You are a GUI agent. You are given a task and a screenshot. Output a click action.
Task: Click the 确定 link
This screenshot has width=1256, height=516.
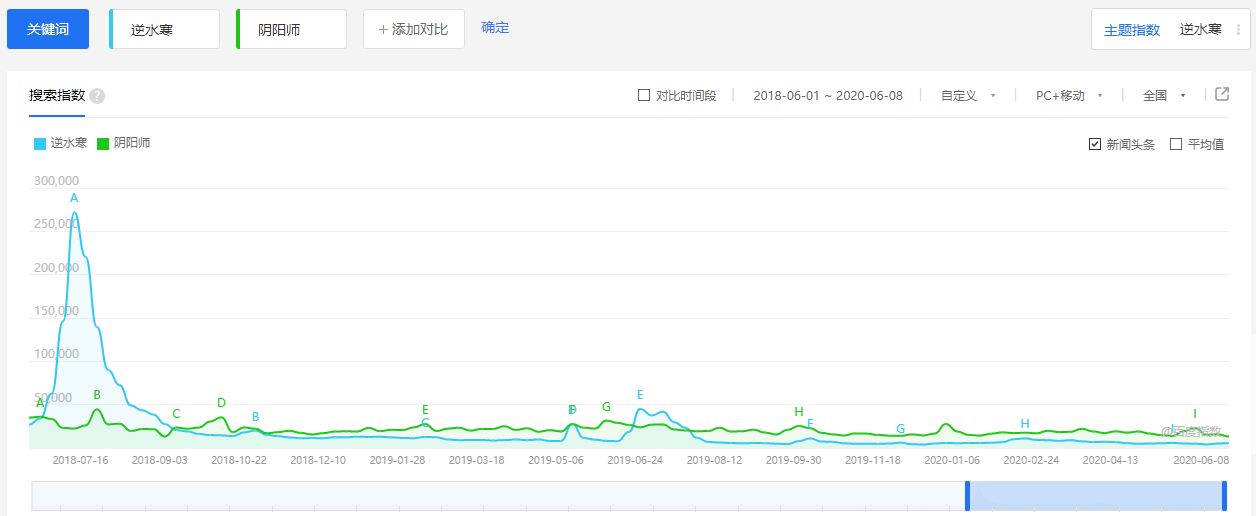(495, 28)
